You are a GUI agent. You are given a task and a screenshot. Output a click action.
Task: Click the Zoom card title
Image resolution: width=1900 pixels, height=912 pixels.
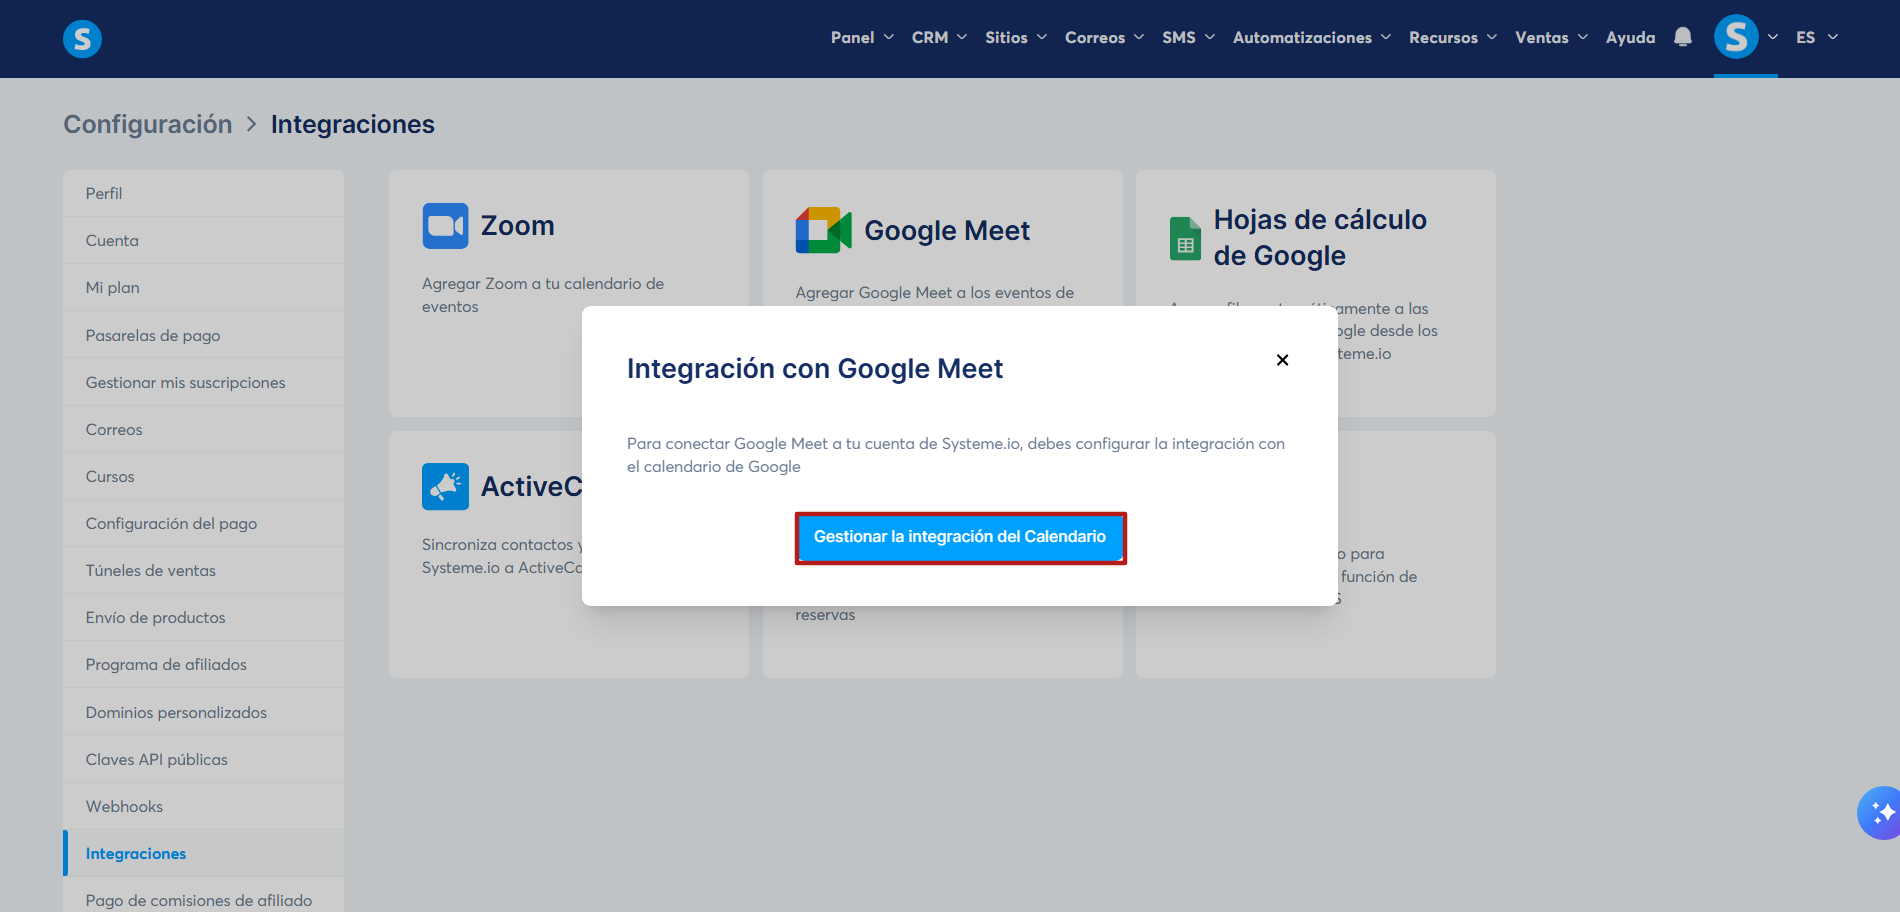pos(517,226)
